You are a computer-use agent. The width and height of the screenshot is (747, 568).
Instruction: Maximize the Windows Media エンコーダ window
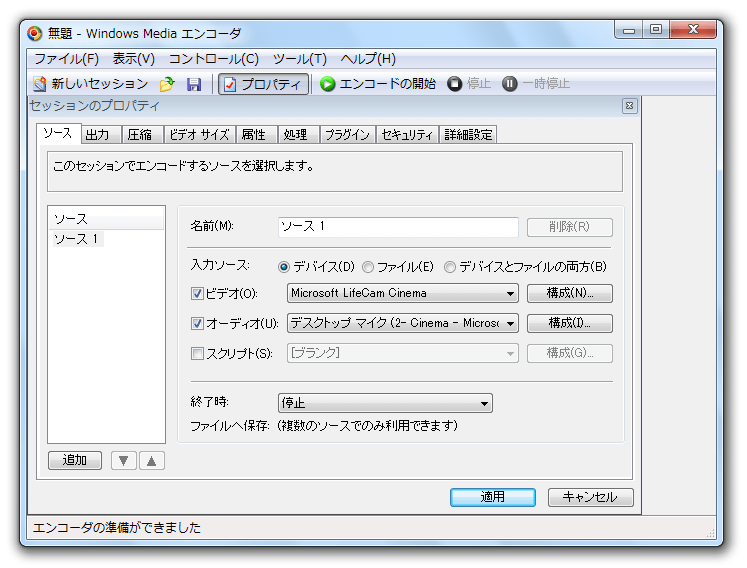pyautogui.click(x=656, y=30)
